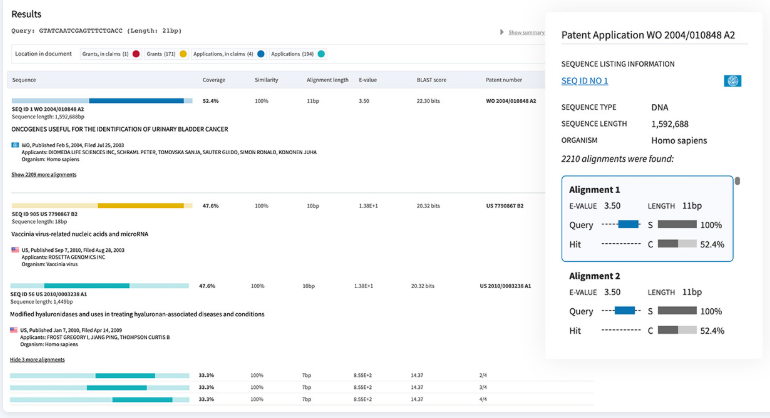770x418 pixels.
Task: Click the WO flag icon under bladder cancer patent
Action: 15,144
